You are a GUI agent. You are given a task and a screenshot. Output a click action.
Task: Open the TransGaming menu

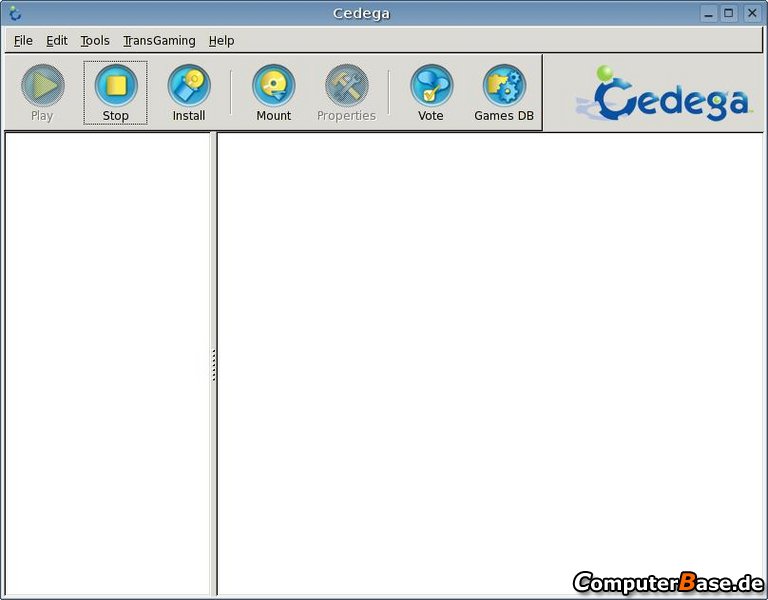click(x=159, y=41)
